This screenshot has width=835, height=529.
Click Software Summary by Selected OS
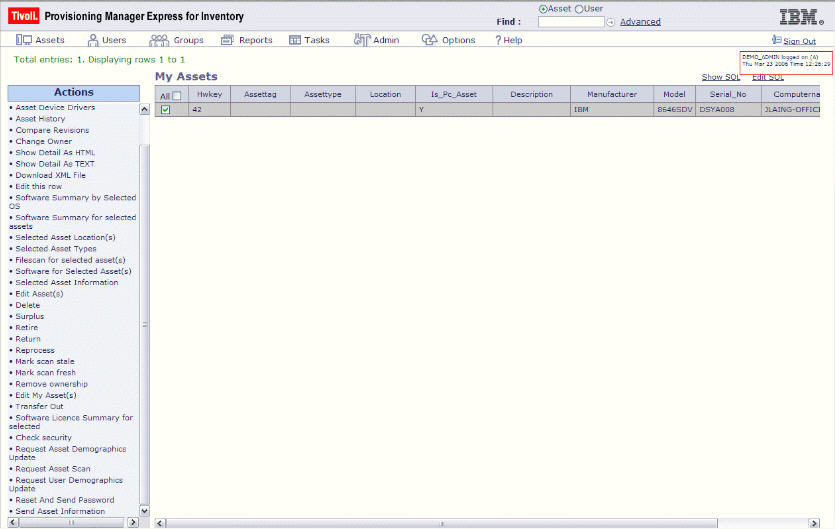(x=73, y=201)
